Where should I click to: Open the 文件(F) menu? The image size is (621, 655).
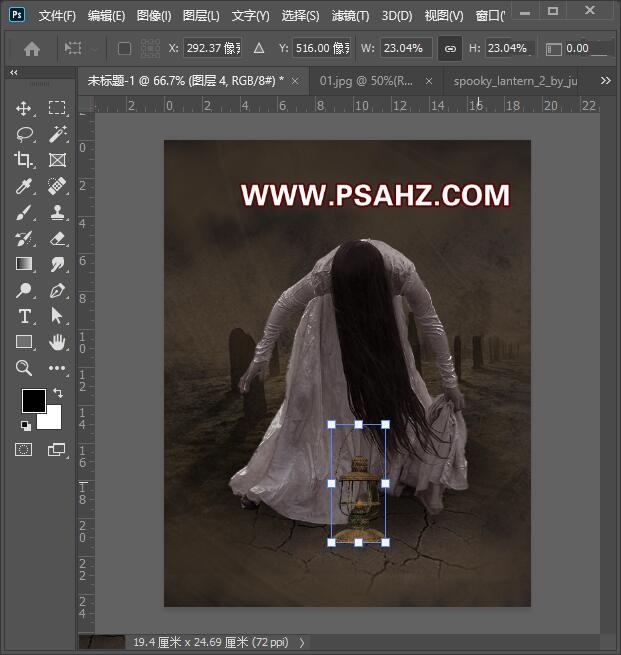tap(58, 16)
